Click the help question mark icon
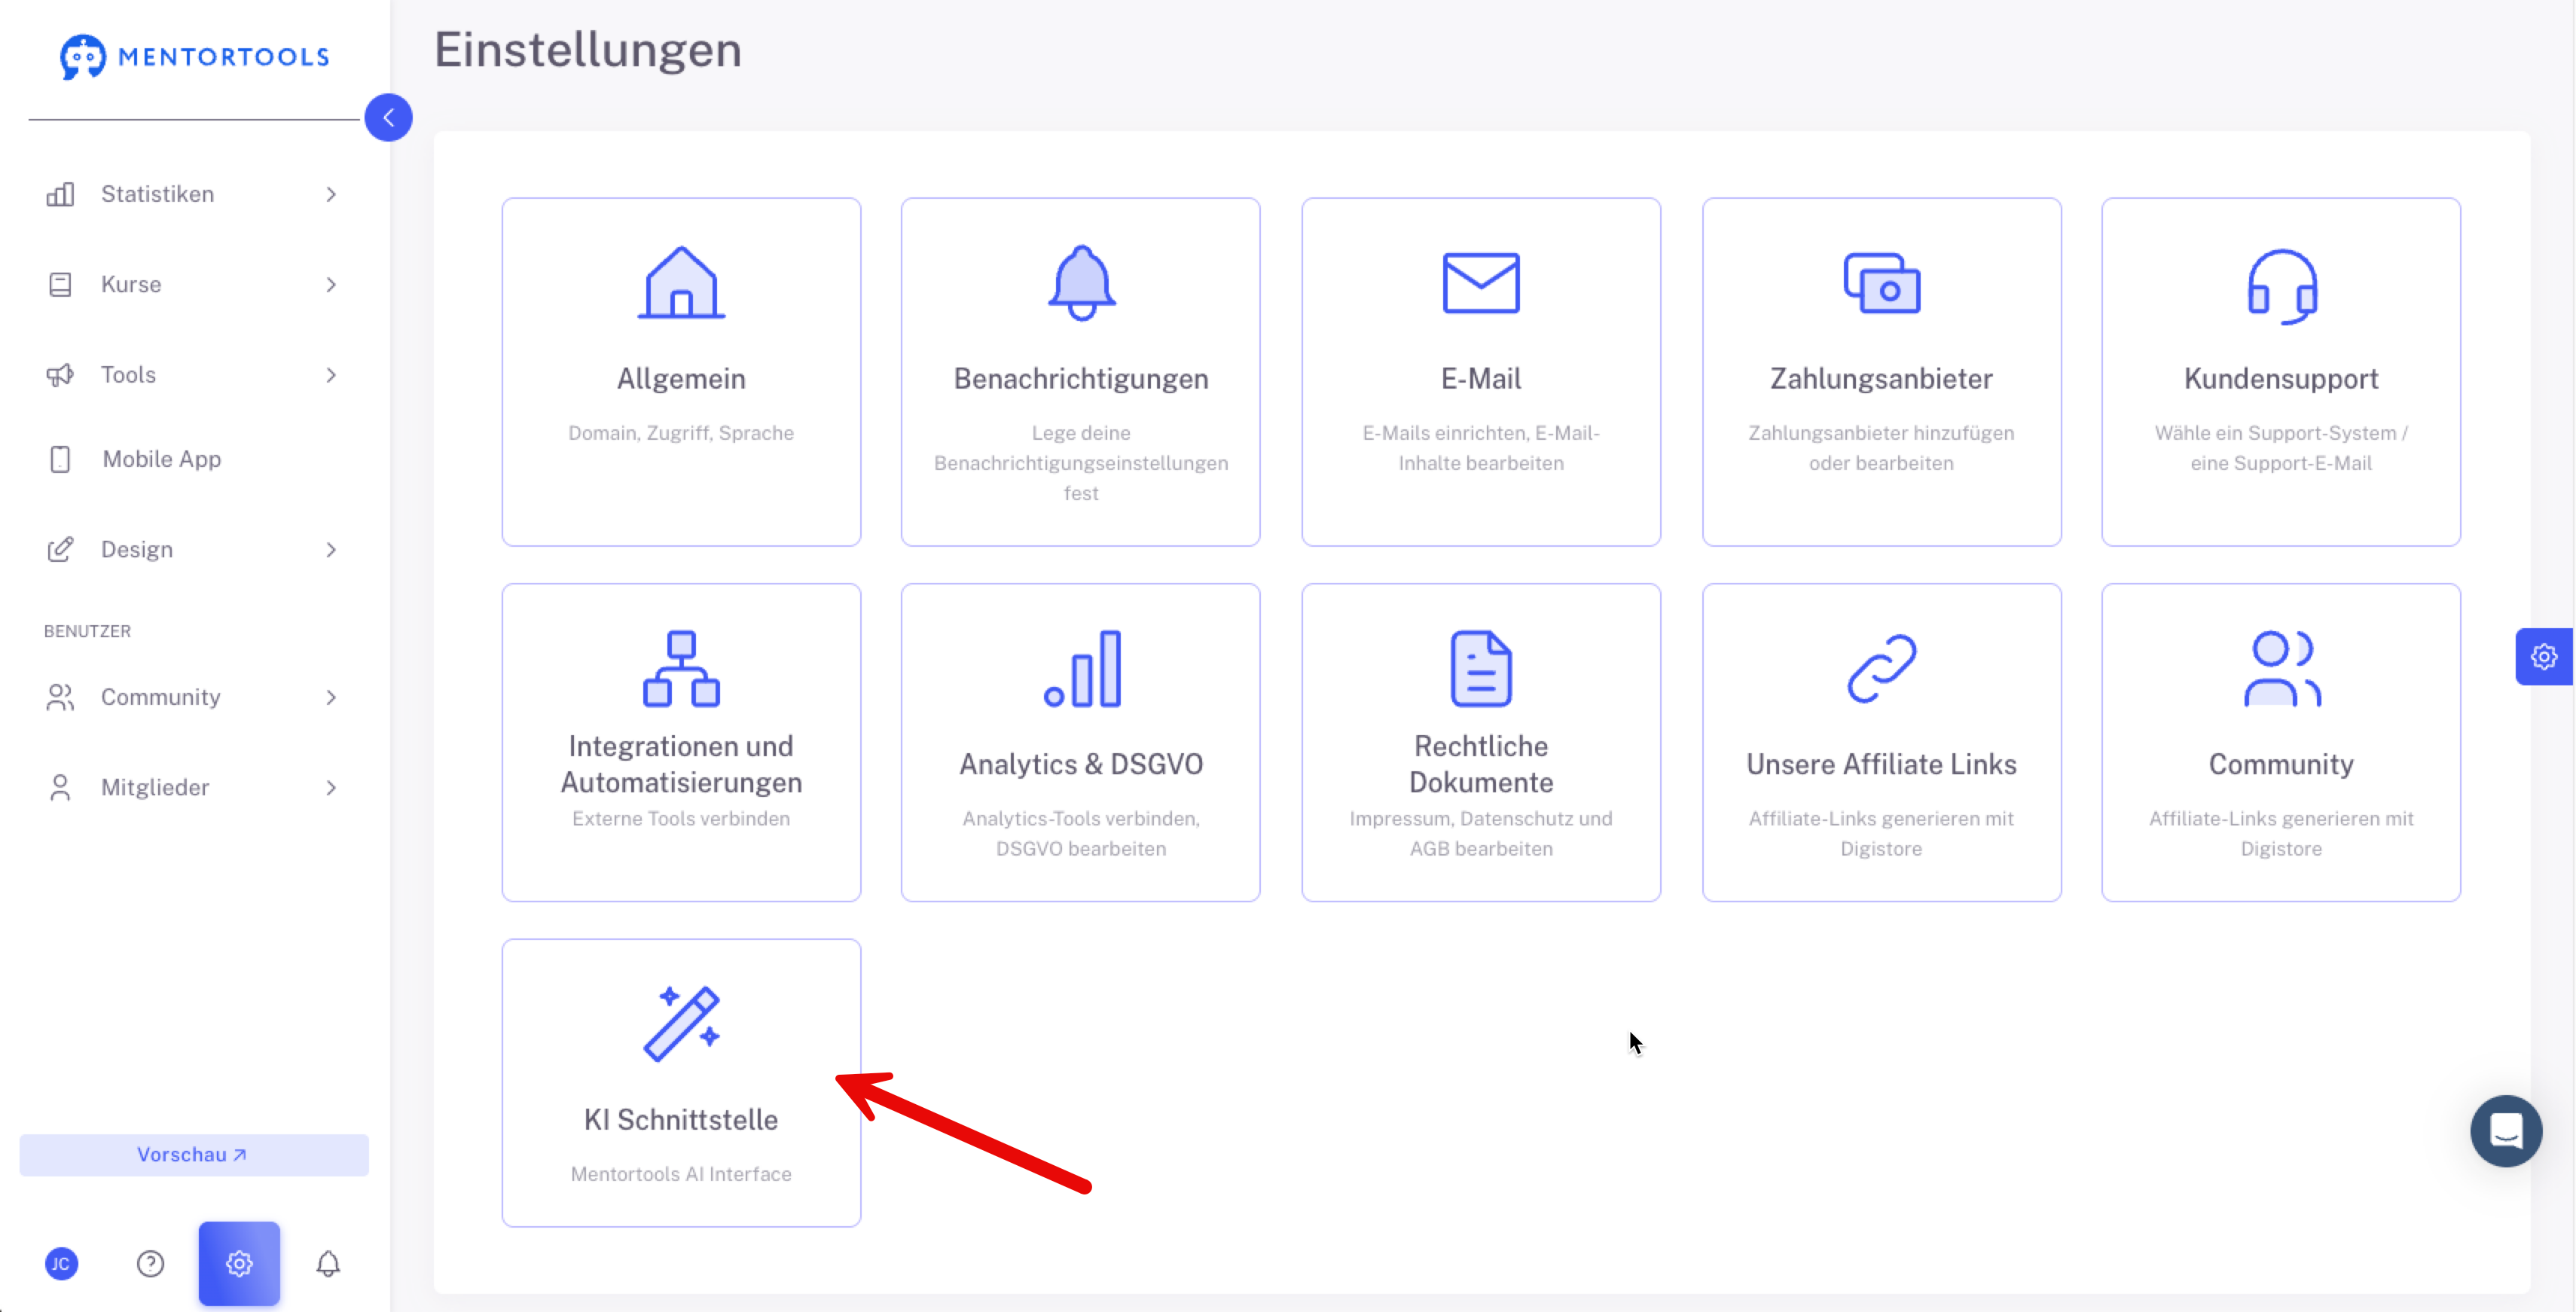This screenshot has height=1312, width=2576. coord(150,1263)
